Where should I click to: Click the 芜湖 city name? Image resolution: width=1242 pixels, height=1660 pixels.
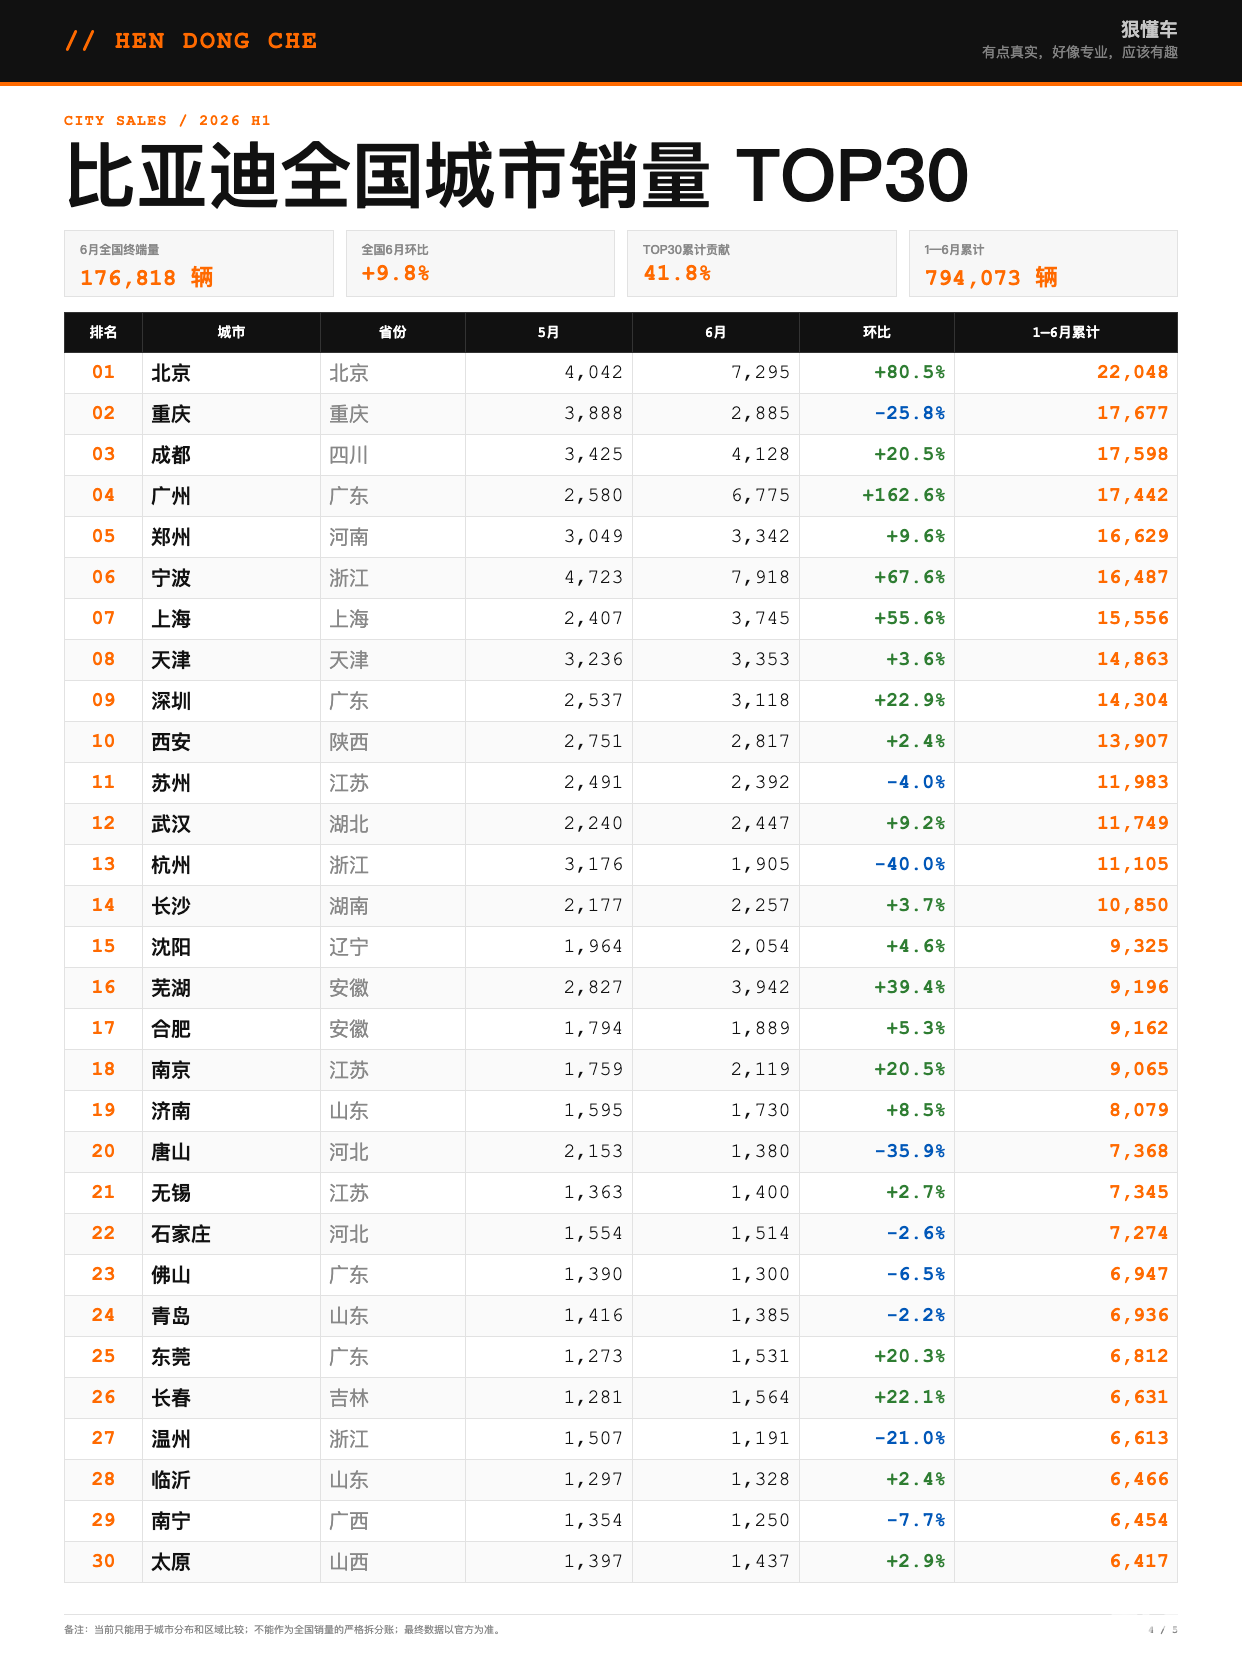tap(171, 988)
